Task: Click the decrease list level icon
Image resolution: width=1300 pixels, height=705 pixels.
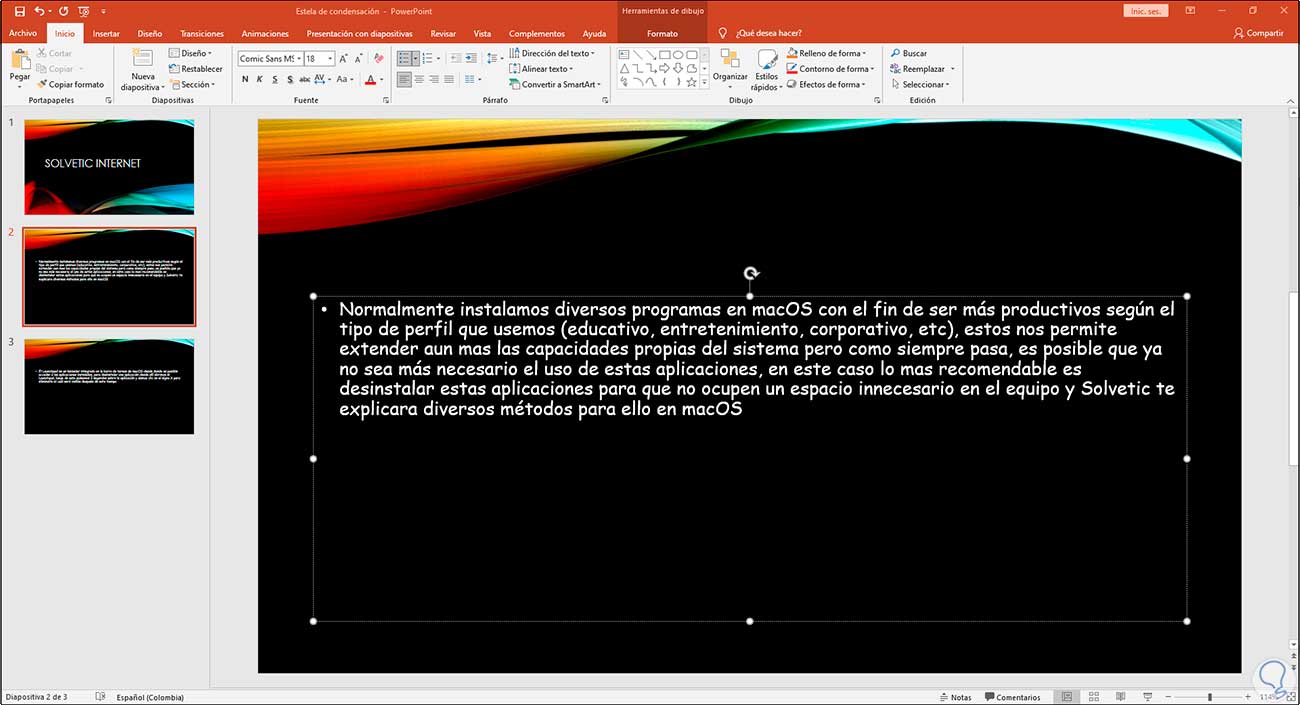Action: pyautogui.click(x=456, y=58)
